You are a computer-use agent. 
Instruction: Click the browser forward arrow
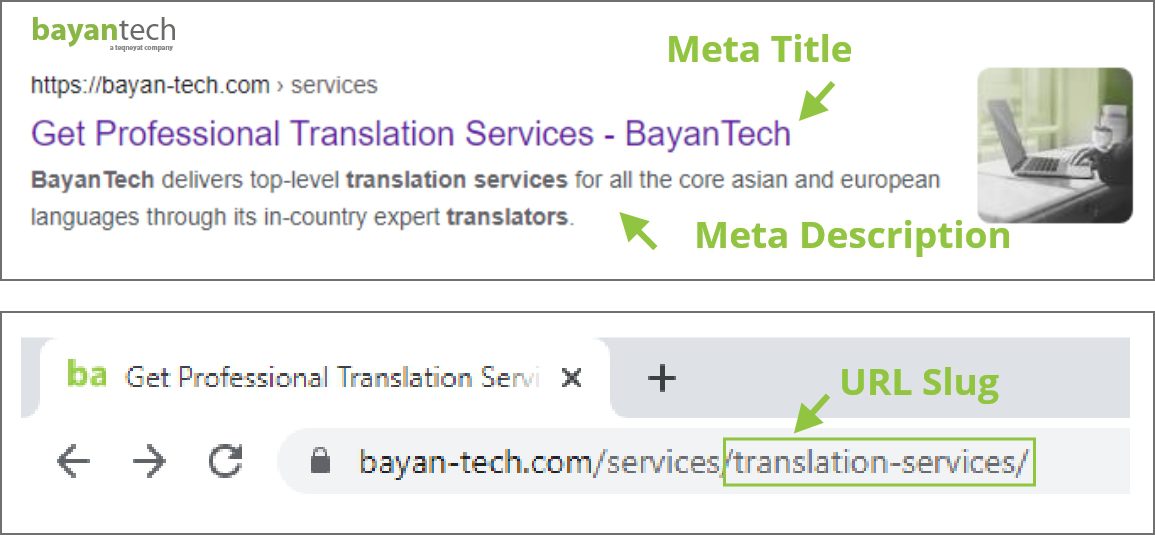149,462
